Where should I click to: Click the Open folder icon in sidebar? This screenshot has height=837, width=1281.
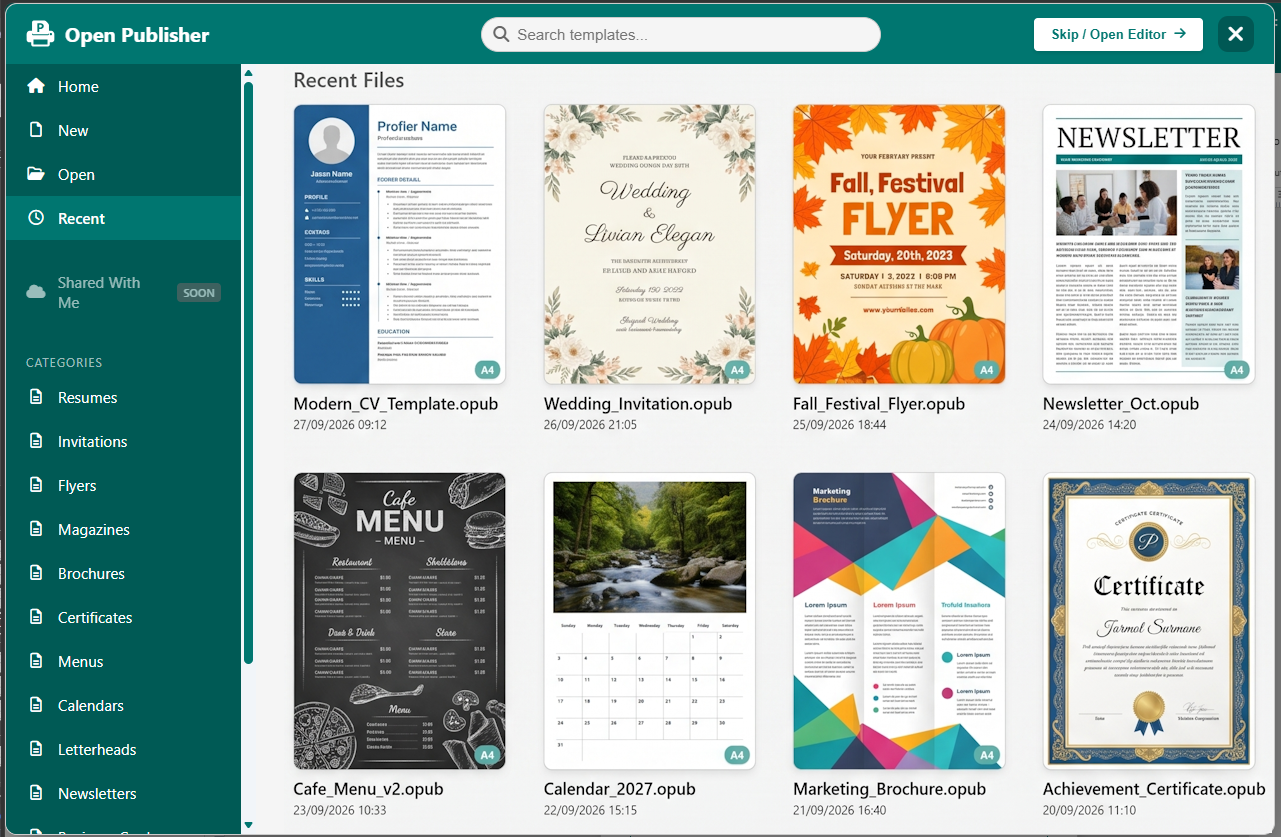36,174
